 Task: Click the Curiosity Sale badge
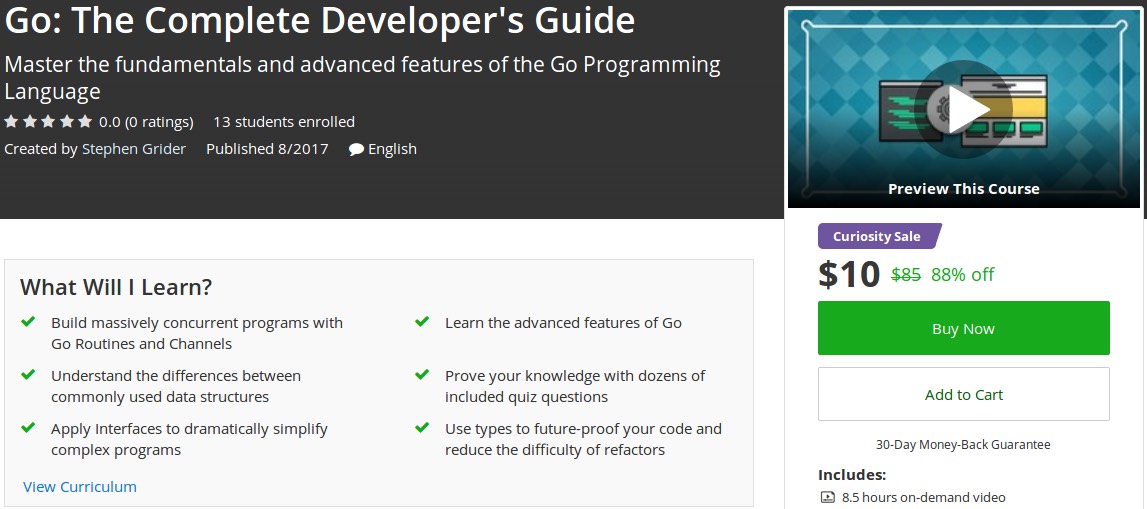point(879,236)
